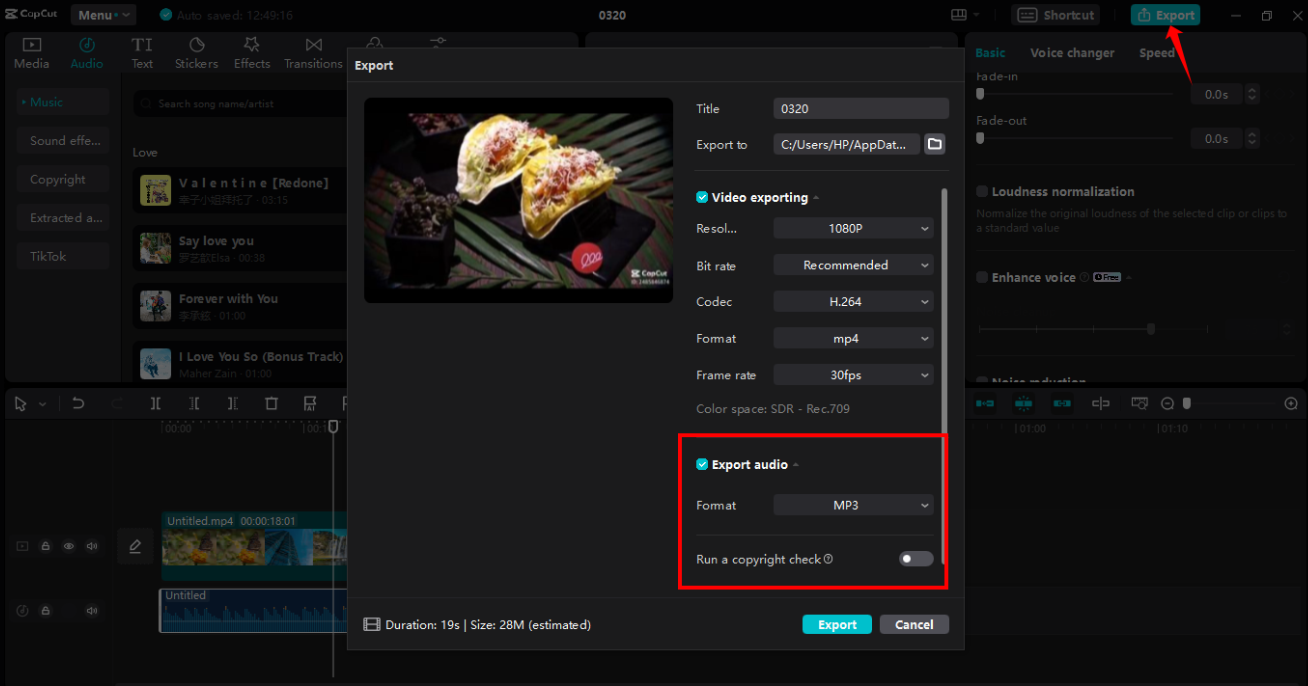Enable Loudness normalization checkbox
The width and height of the screenshot is (1308, 686).
coord(982,192)
